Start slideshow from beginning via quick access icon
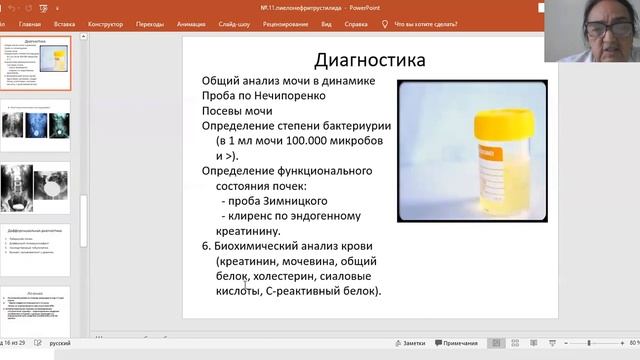 [43, 8]
